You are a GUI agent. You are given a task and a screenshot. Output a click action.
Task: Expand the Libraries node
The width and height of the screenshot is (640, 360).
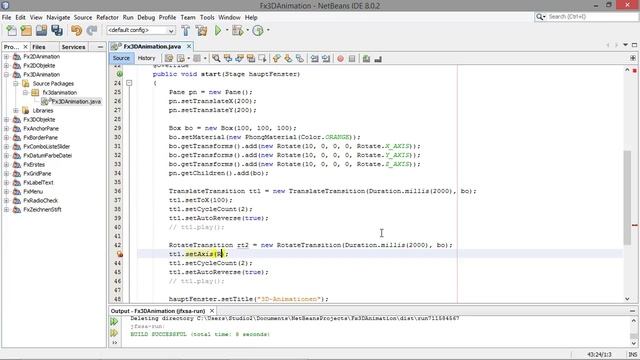tap(16, 111)
